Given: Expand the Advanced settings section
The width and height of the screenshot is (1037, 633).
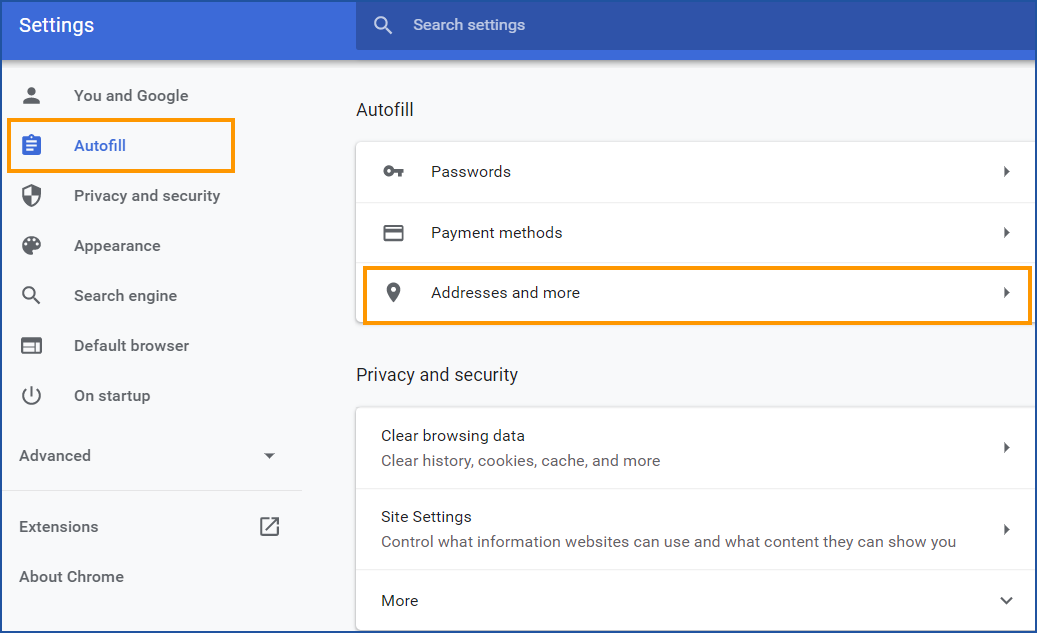Looking at the screenshot, I should pyautogui.click(x=269, y=455).
